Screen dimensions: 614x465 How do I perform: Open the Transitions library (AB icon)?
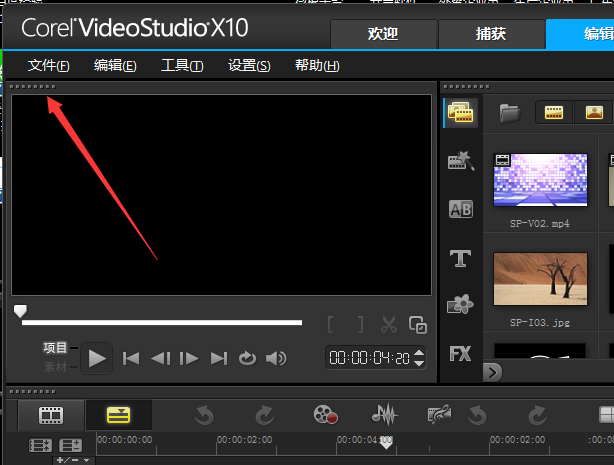point(460,209)
